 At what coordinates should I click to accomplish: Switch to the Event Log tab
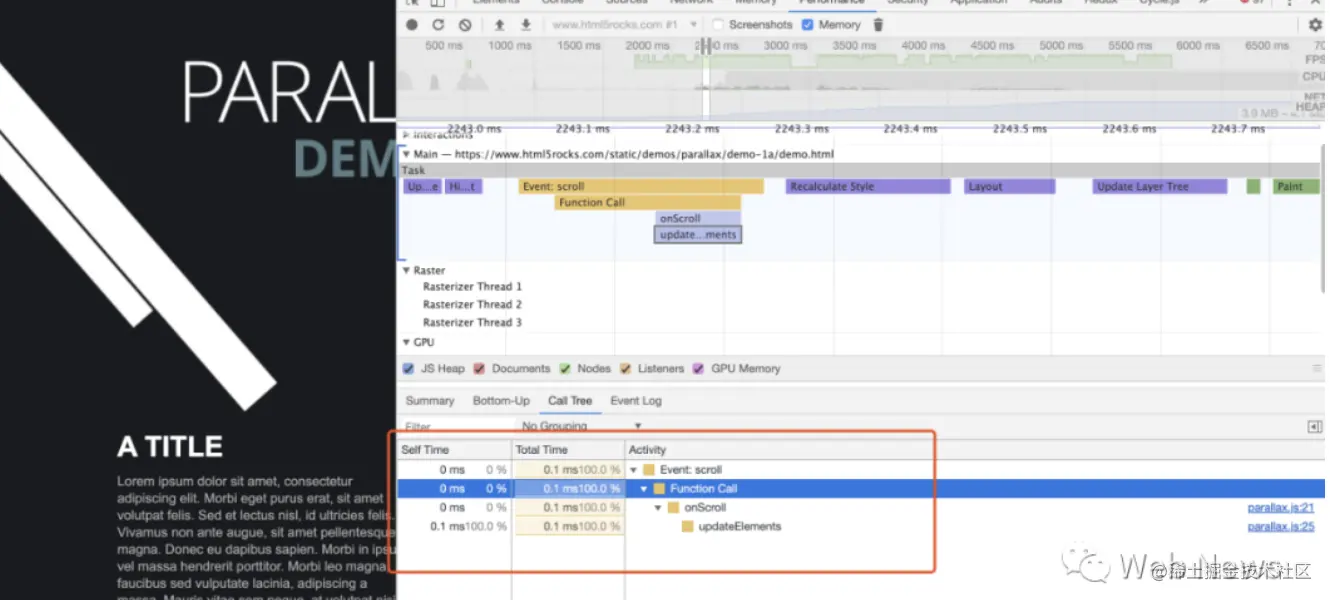636,401
